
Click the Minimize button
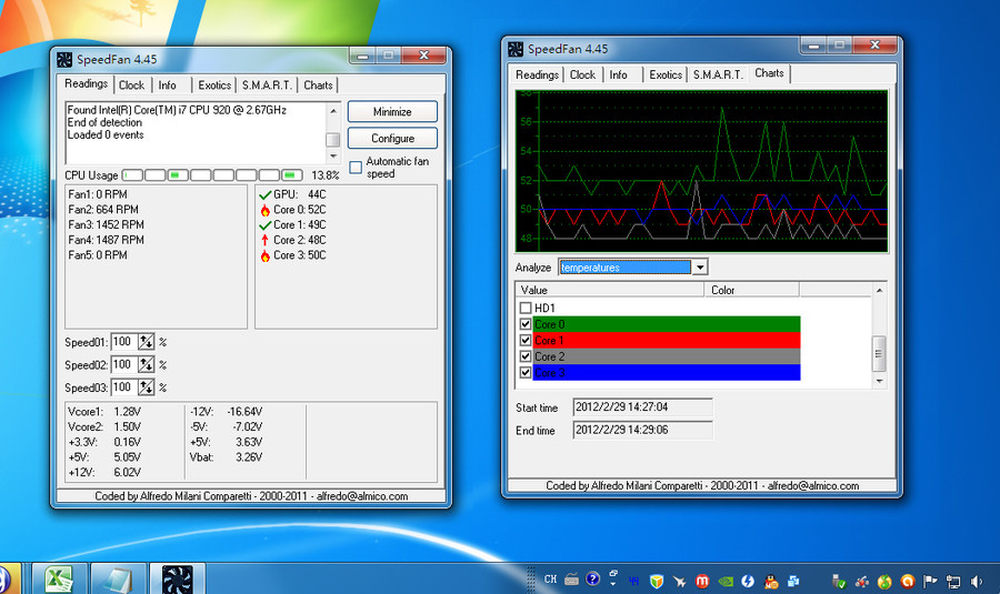point(392,112)
